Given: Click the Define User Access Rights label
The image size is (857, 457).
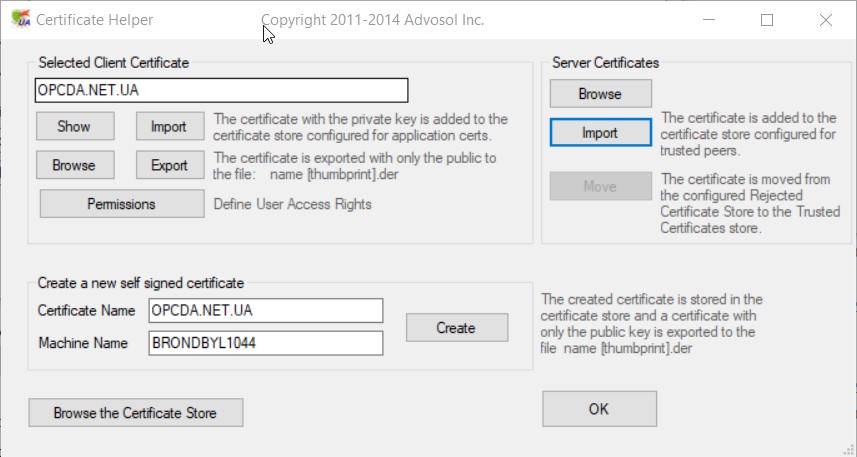Looking at the screenshot, I should pyautogui.click(x=293, y=204).
